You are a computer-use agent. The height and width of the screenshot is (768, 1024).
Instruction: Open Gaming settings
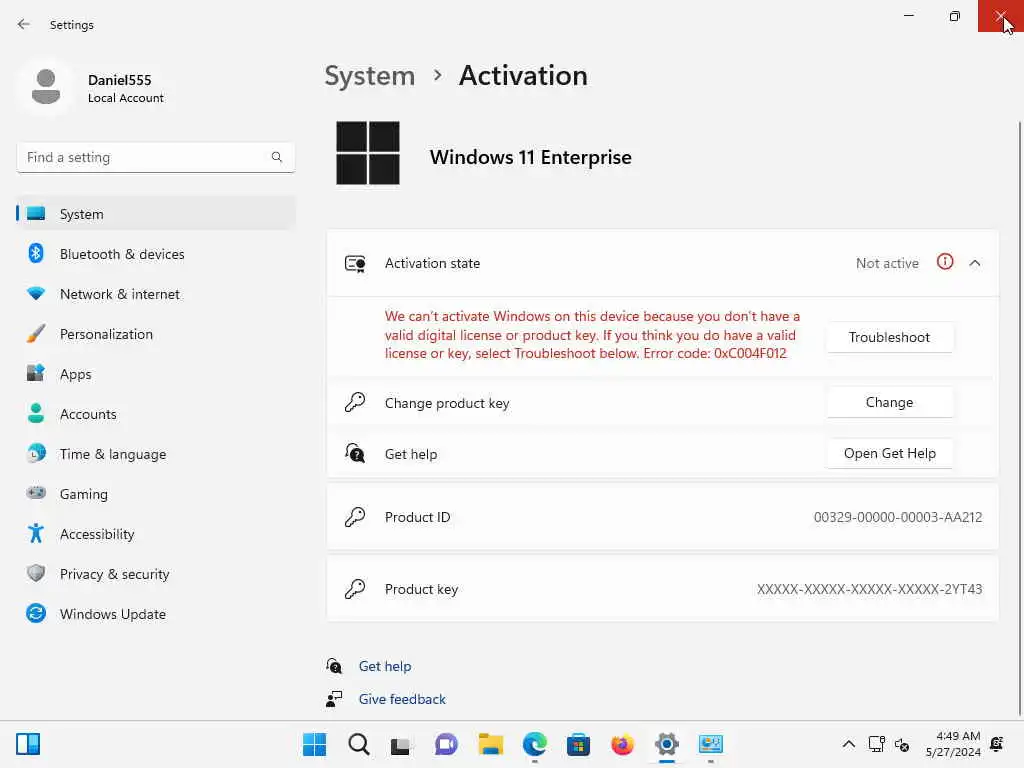coord(155,494)
